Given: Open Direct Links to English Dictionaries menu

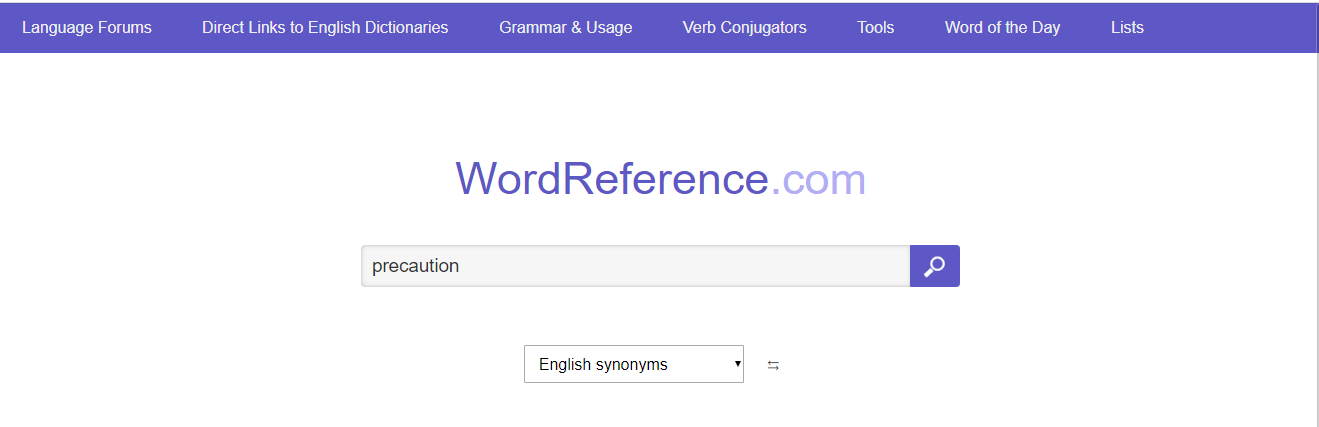Looking at the screenshot, I should tap(325, 28).
